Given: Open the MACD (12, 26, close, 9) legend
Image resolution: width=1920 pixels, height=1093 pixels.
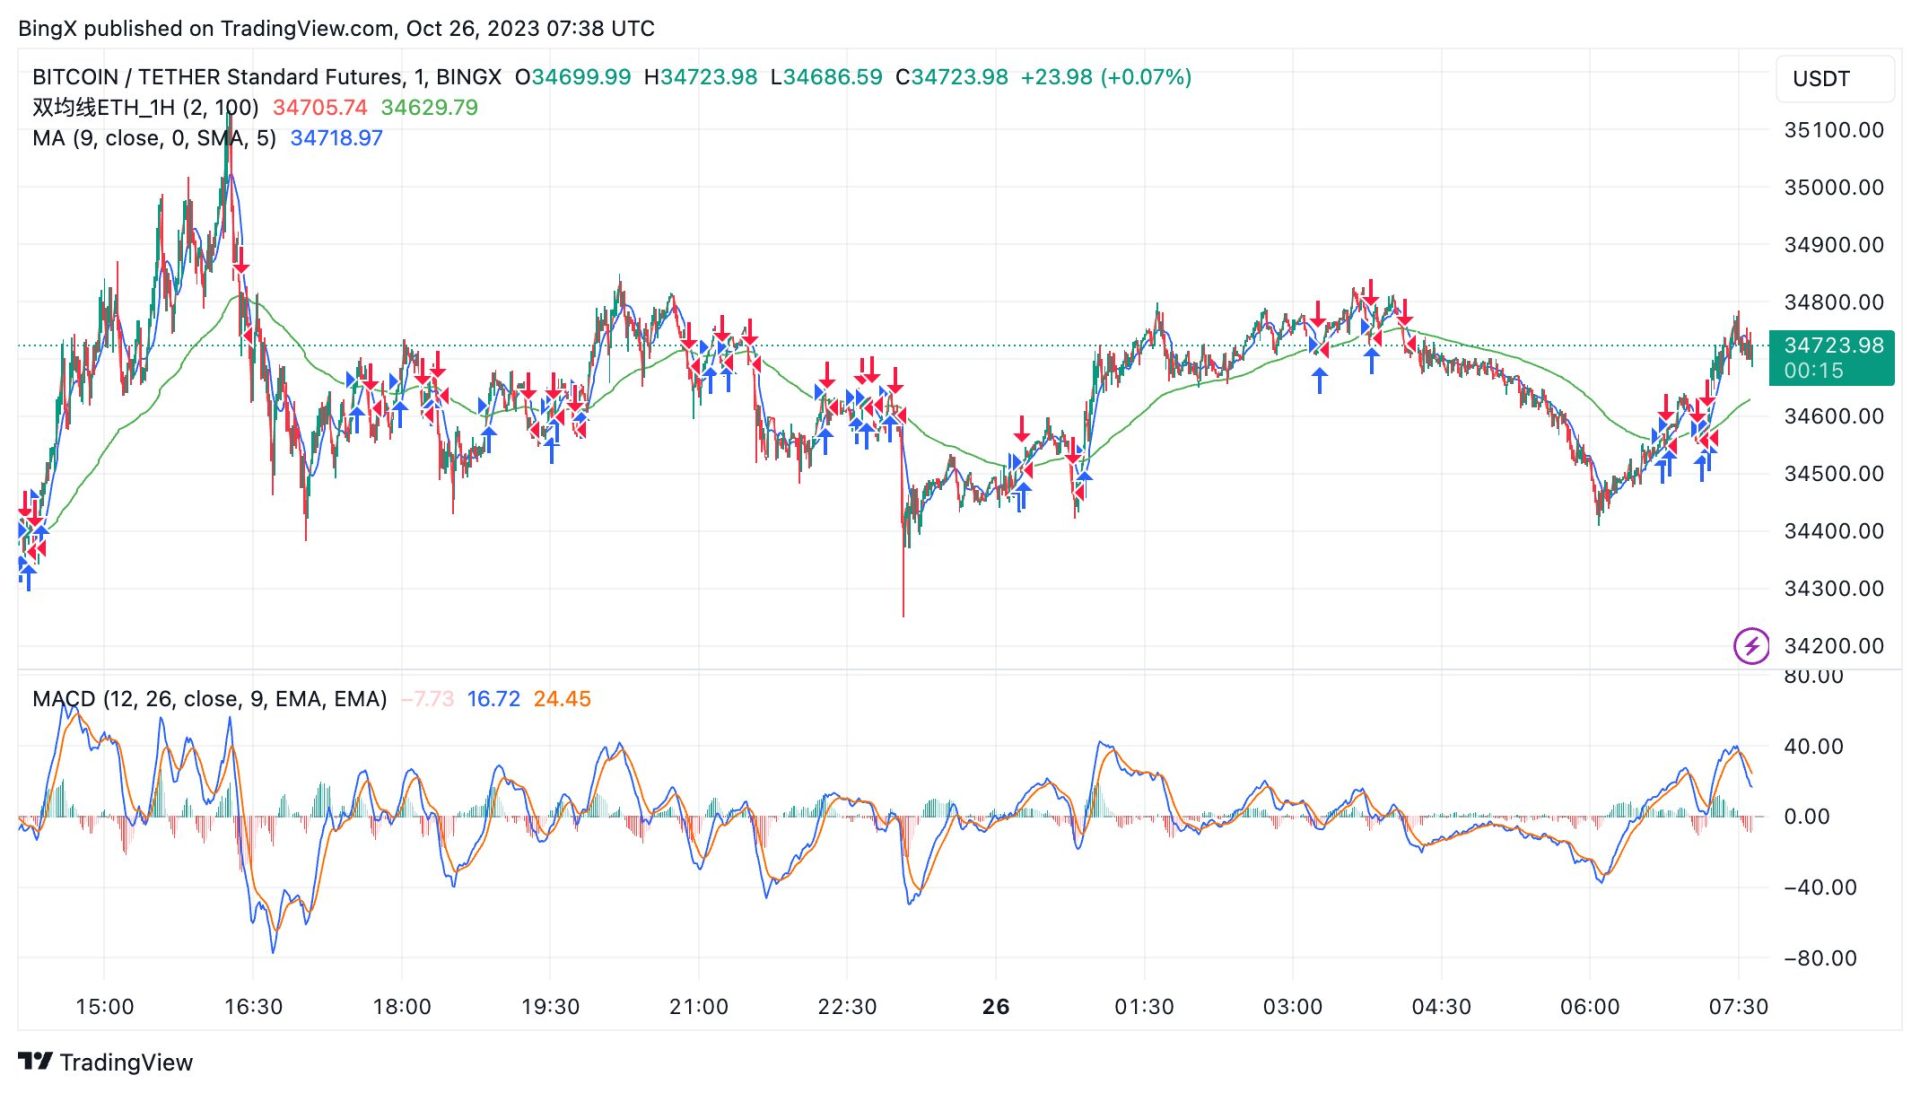Looking at the screenshot, I should tap(209, 698).
